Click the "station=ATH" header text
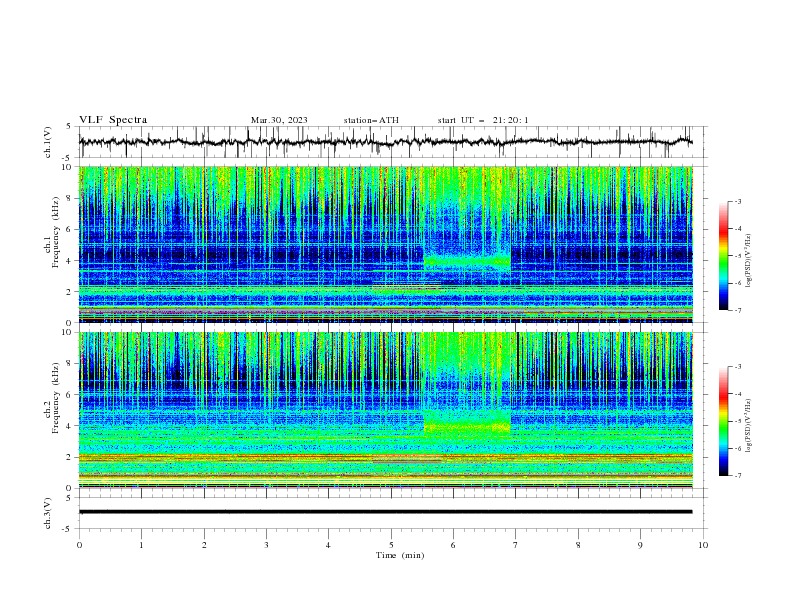Image resolution: width=792 pixels, height=612 pixels. pos(371,120)
